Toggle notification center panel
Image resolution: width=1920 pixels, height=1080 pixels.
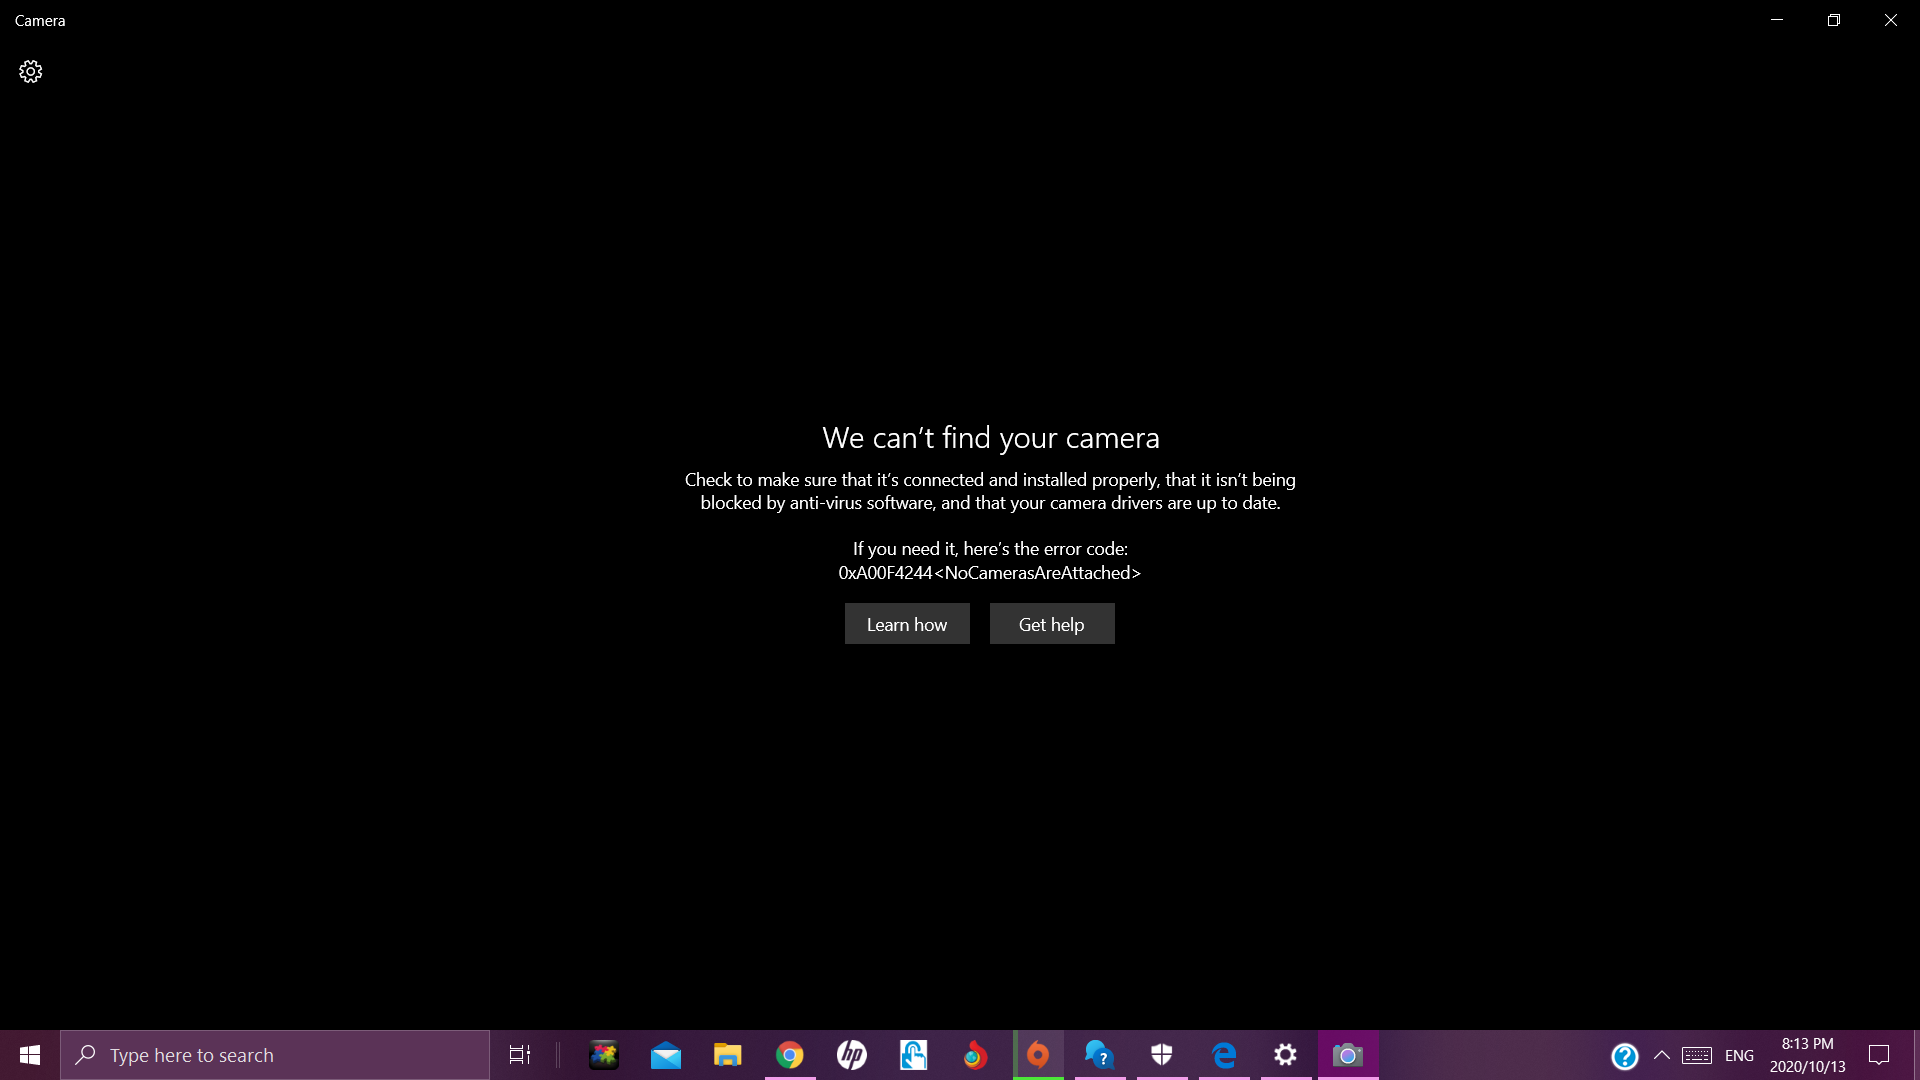(1878, 1054)
